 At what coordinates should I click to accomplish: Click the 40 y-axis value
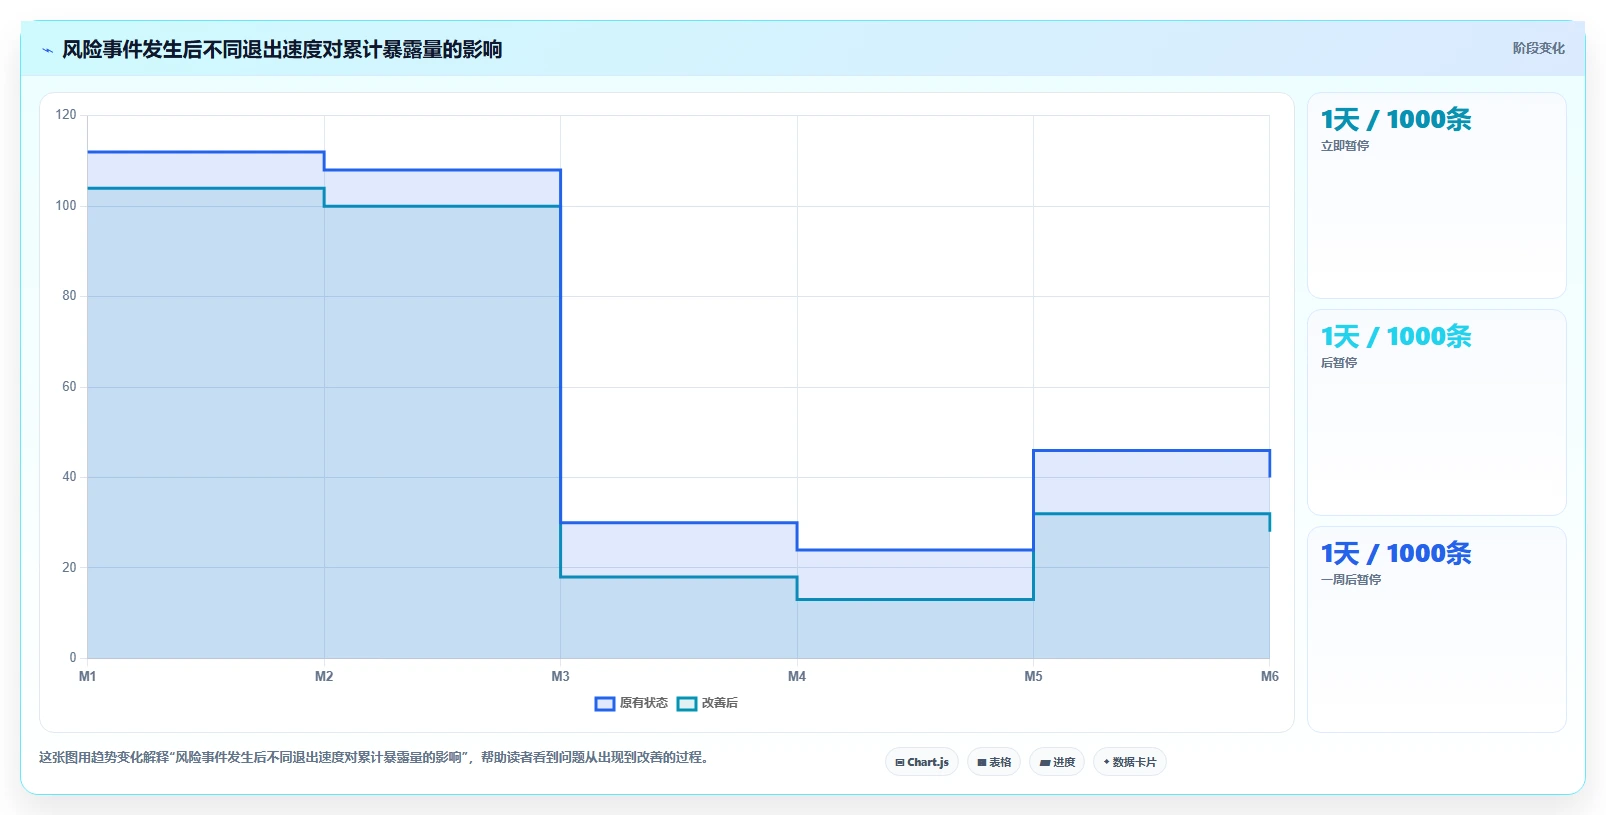[69, 477]
